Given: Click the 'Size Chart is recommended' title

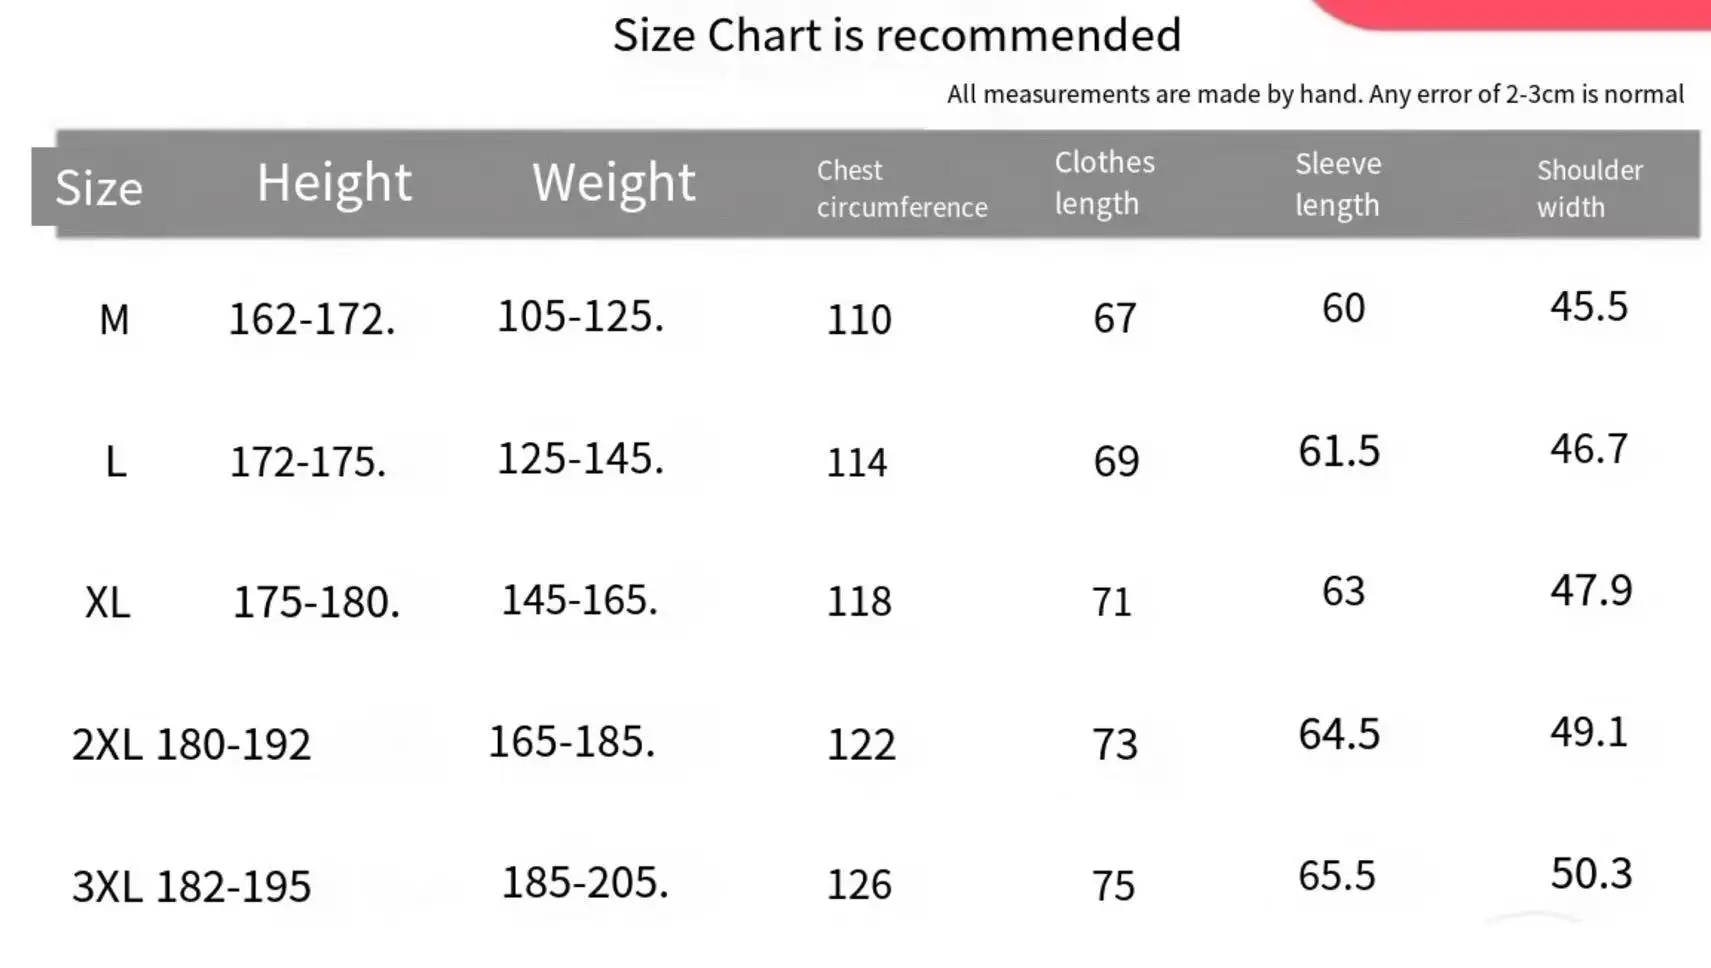Looking at the screenshot, I should 897,36.
